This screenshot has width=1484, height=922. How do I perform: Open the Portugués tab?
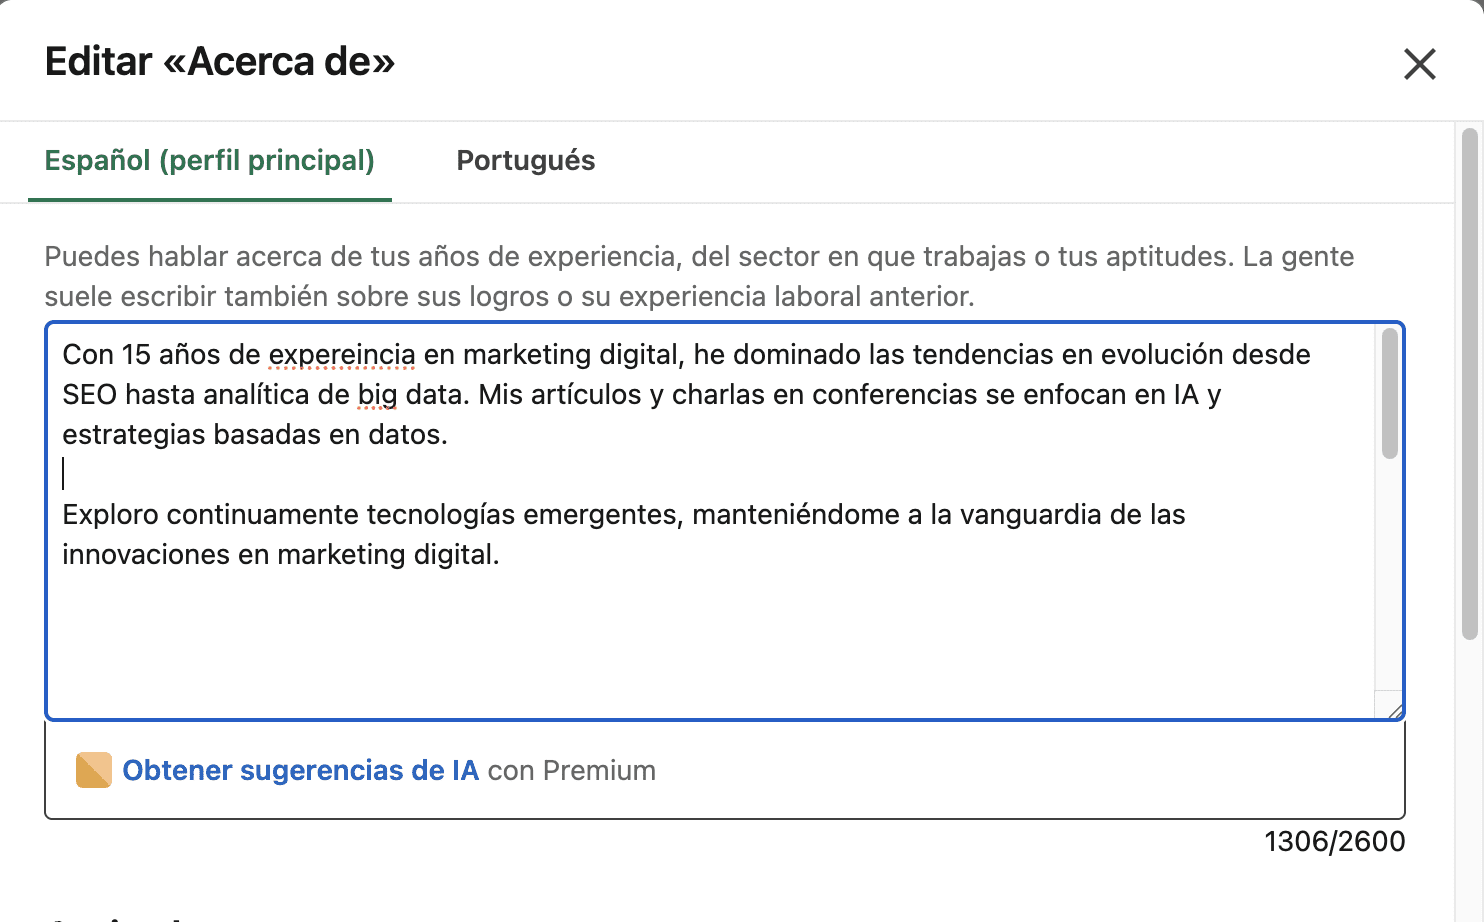525,161
